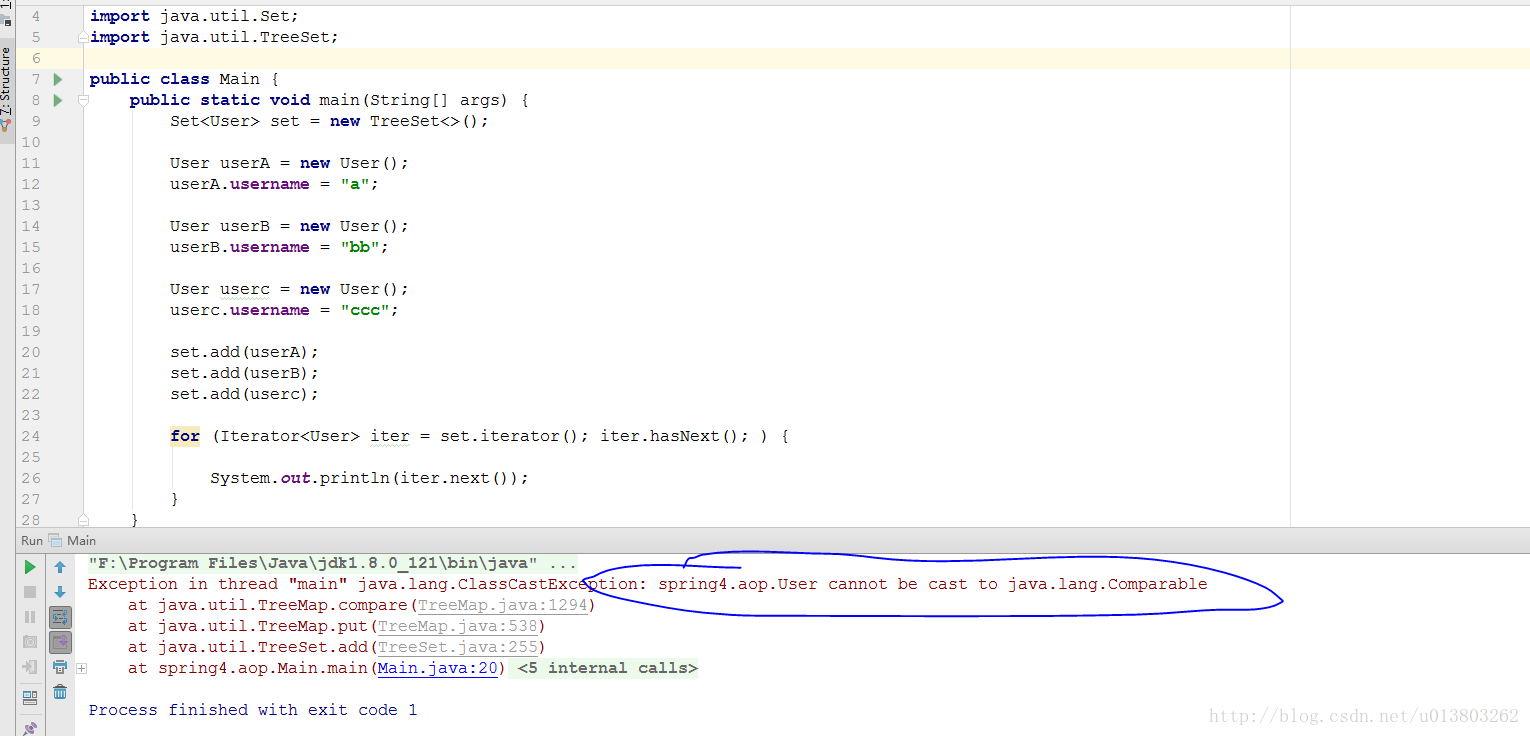Expand the folded stack frames plus icon
The height and width of the screenshot is (736, 1530).
pos(82,668)
